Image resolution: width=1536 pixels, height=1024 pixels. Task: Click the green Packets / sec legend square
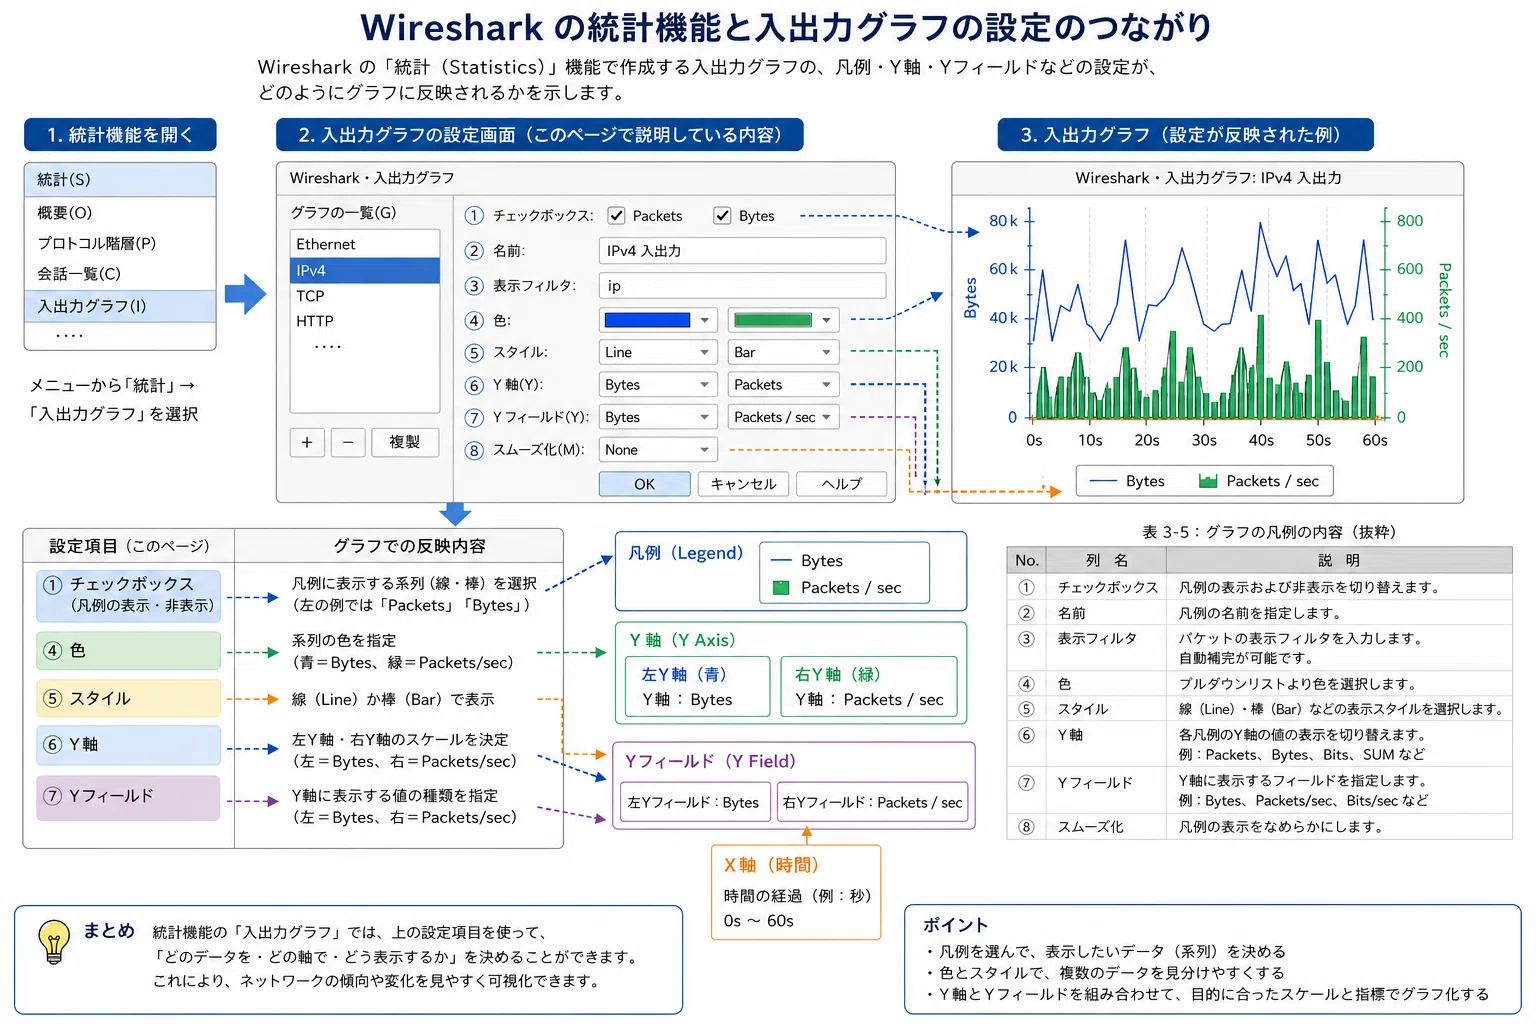(782, 588)
